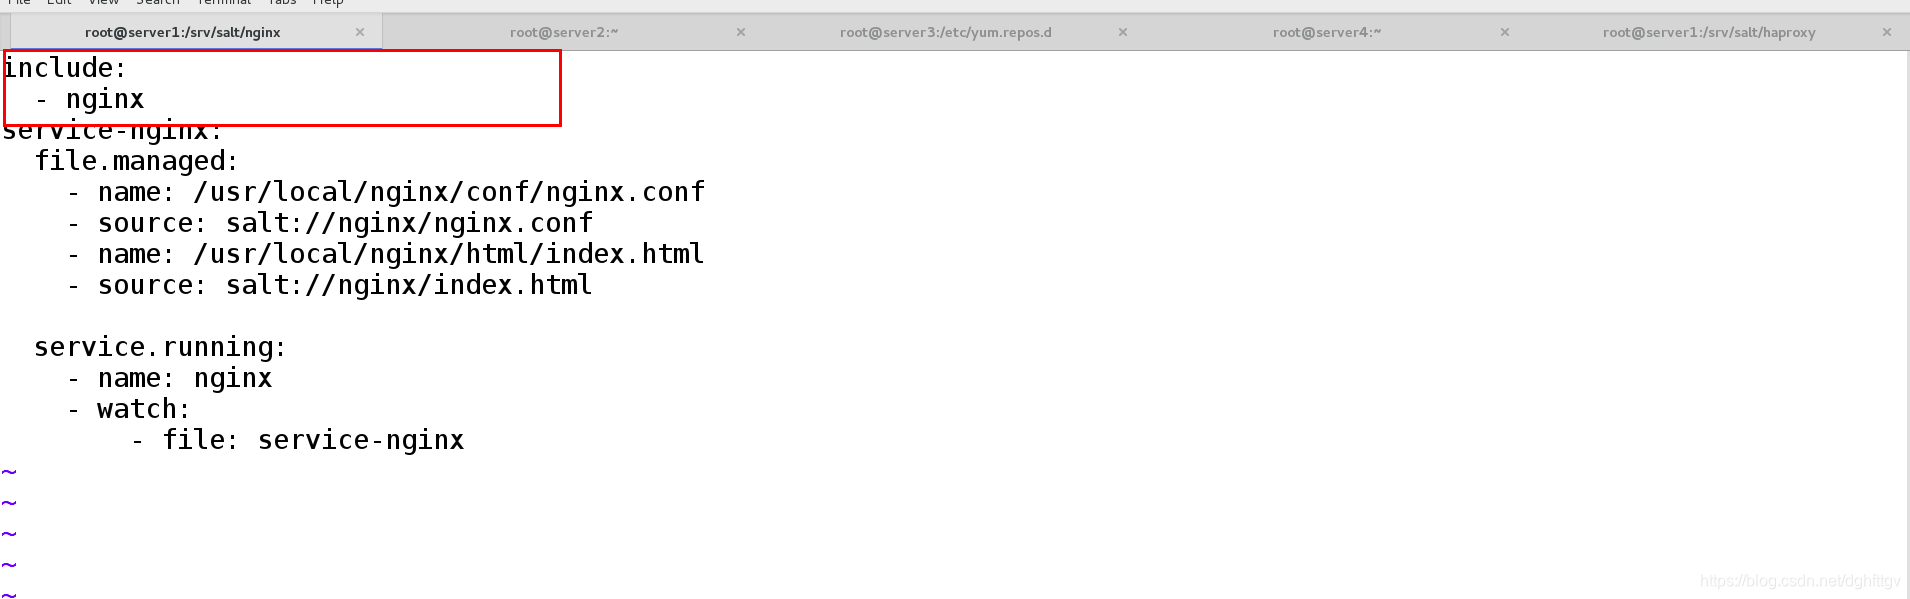1910x599 pixels.
Task: Switch to the root@server1:/srv/salt/nginx tab
Action: point(182,32)
